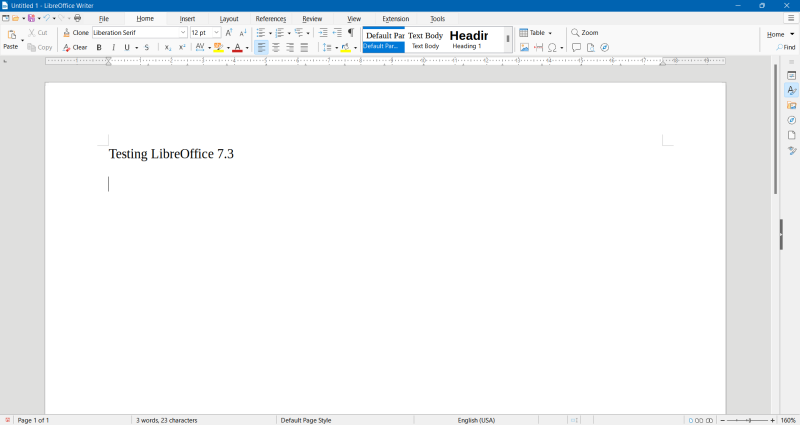This screenshot has height=425, width=800.
Task: Click the Clone formatting button
Action: (76, 33)
